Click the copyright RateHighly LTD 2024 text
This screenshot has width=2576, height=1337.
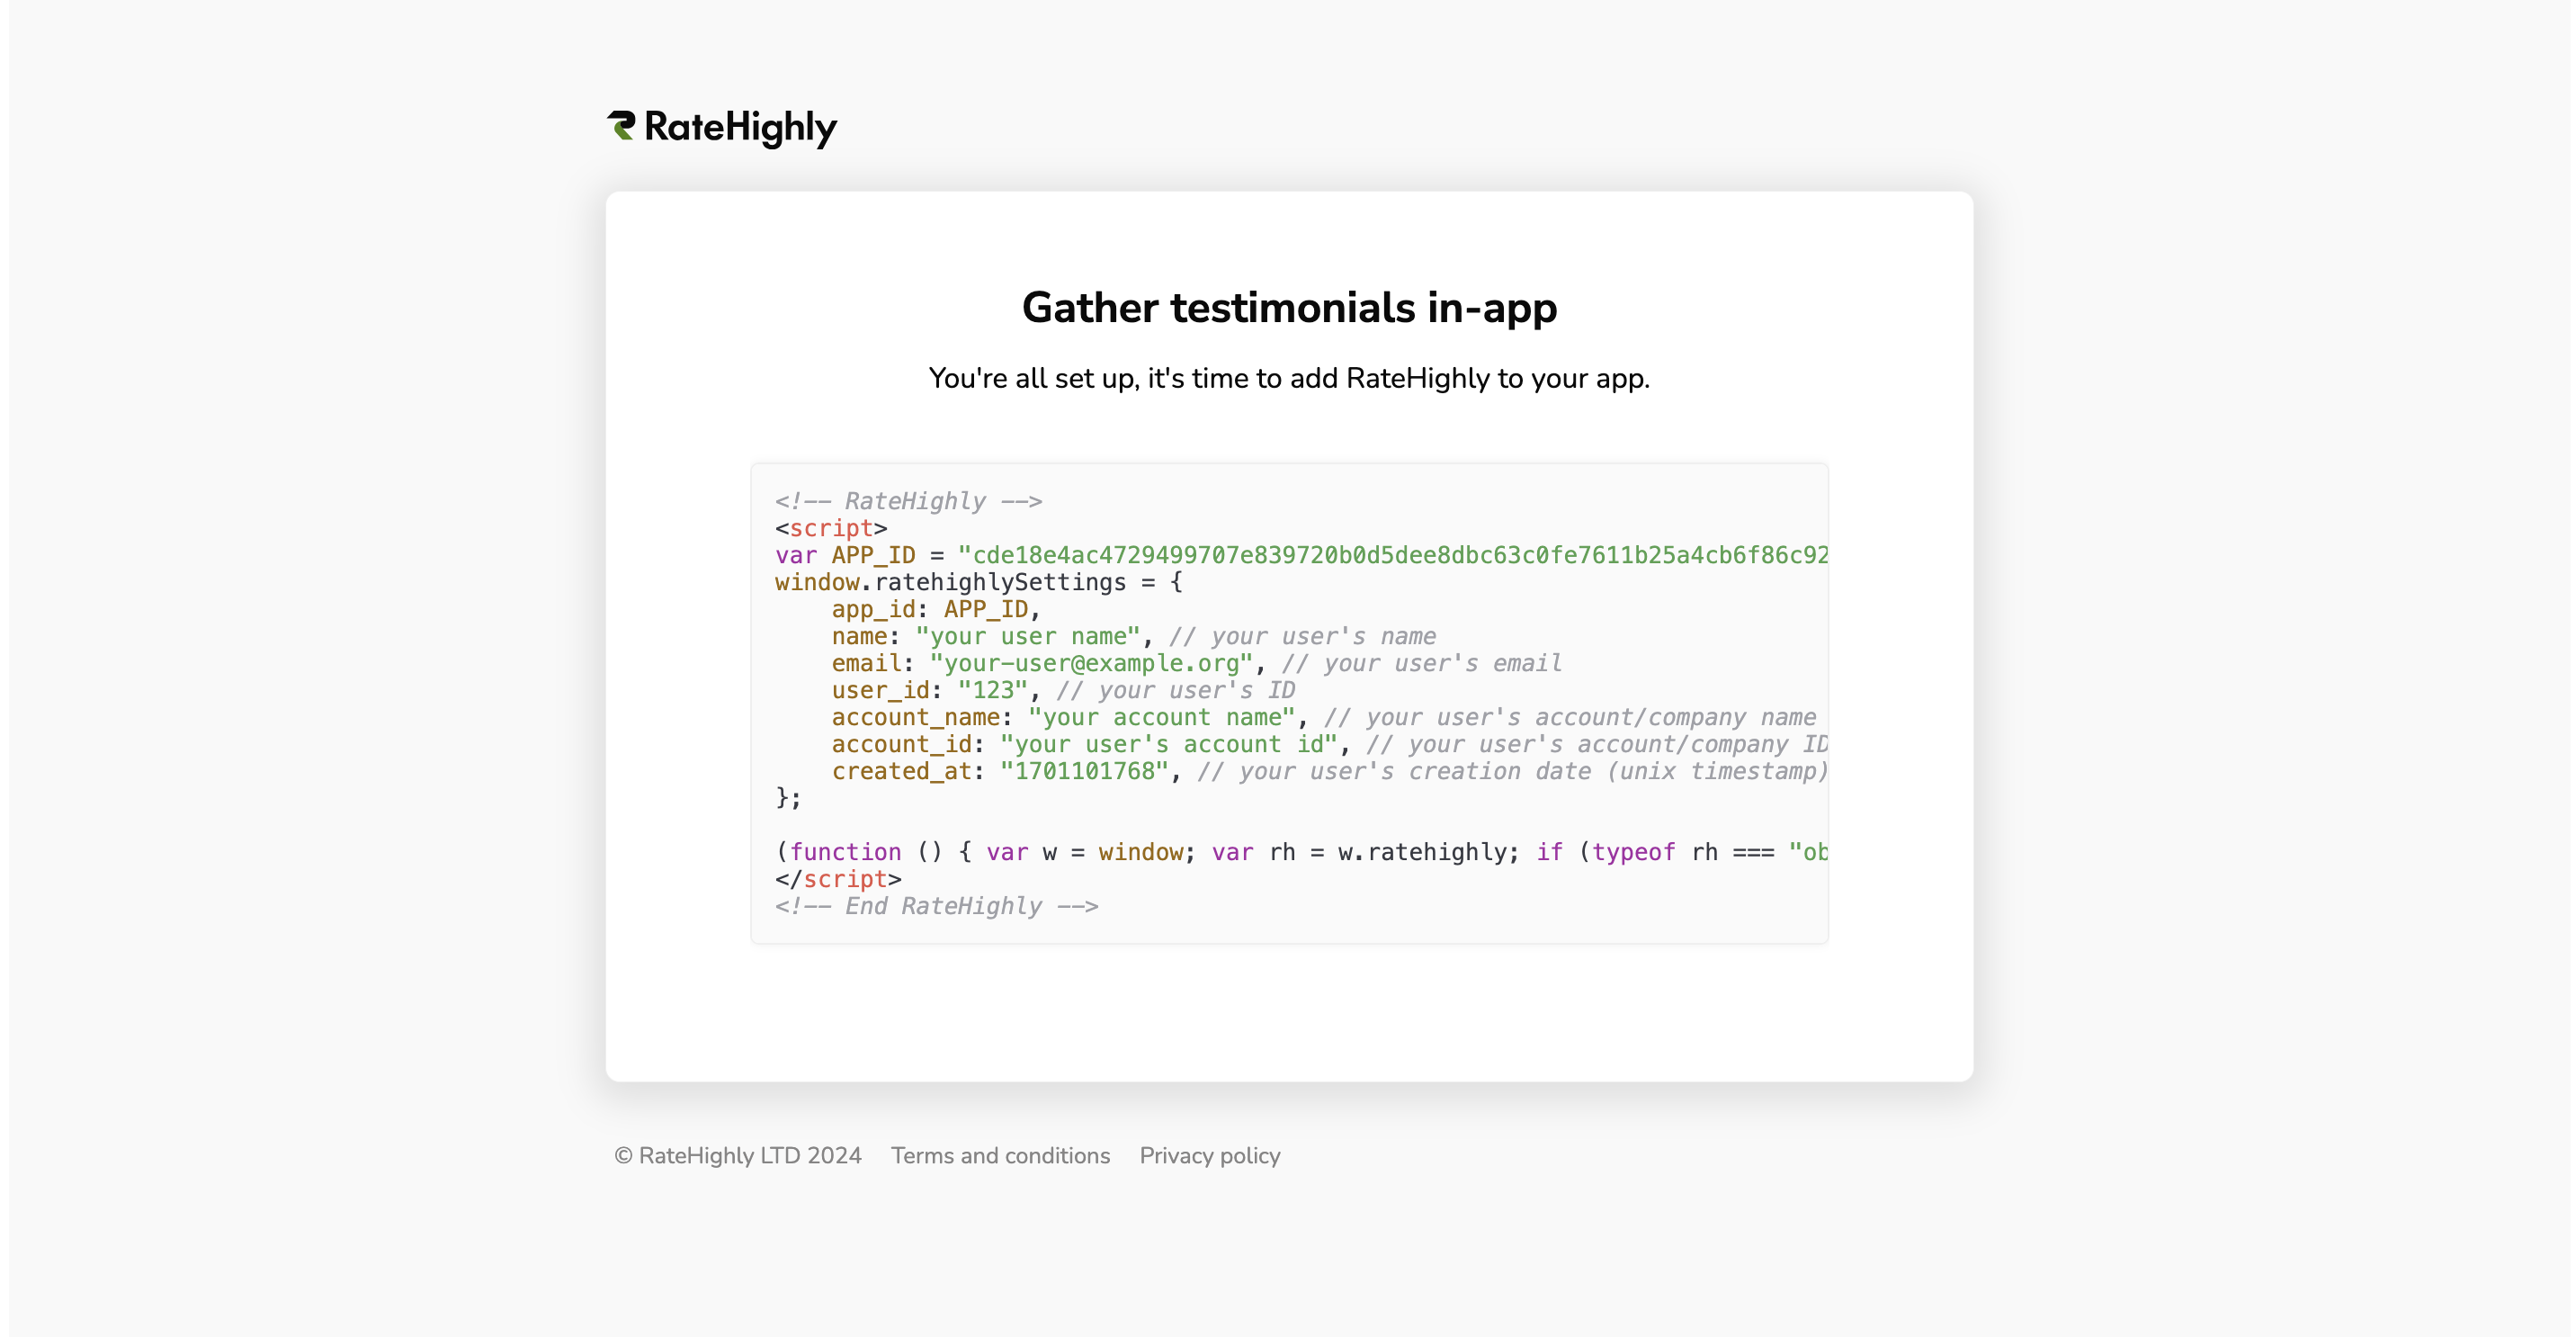coord(737,1155)
